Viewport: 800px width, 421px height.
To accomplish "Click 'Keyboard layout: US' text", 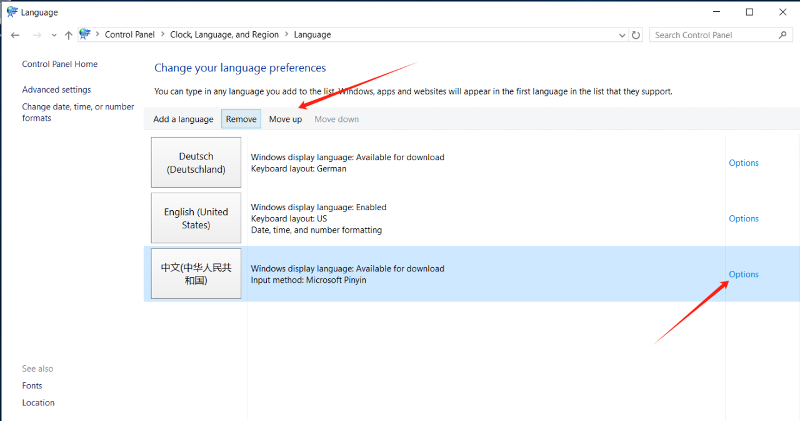I will (289, 218).
